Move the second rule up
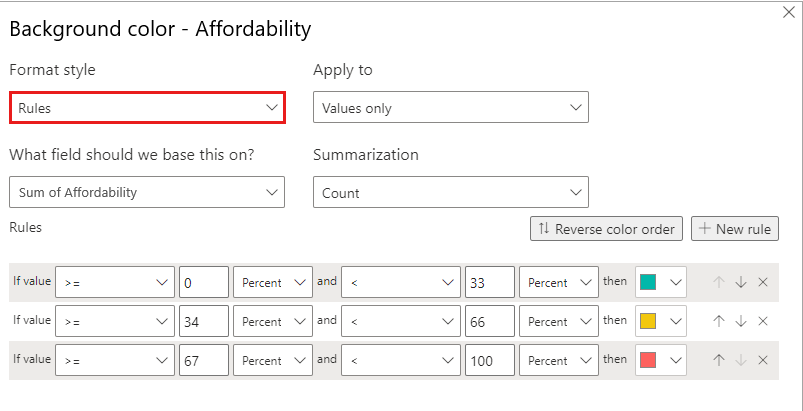 pyautogui.click(x=719, y=321)
